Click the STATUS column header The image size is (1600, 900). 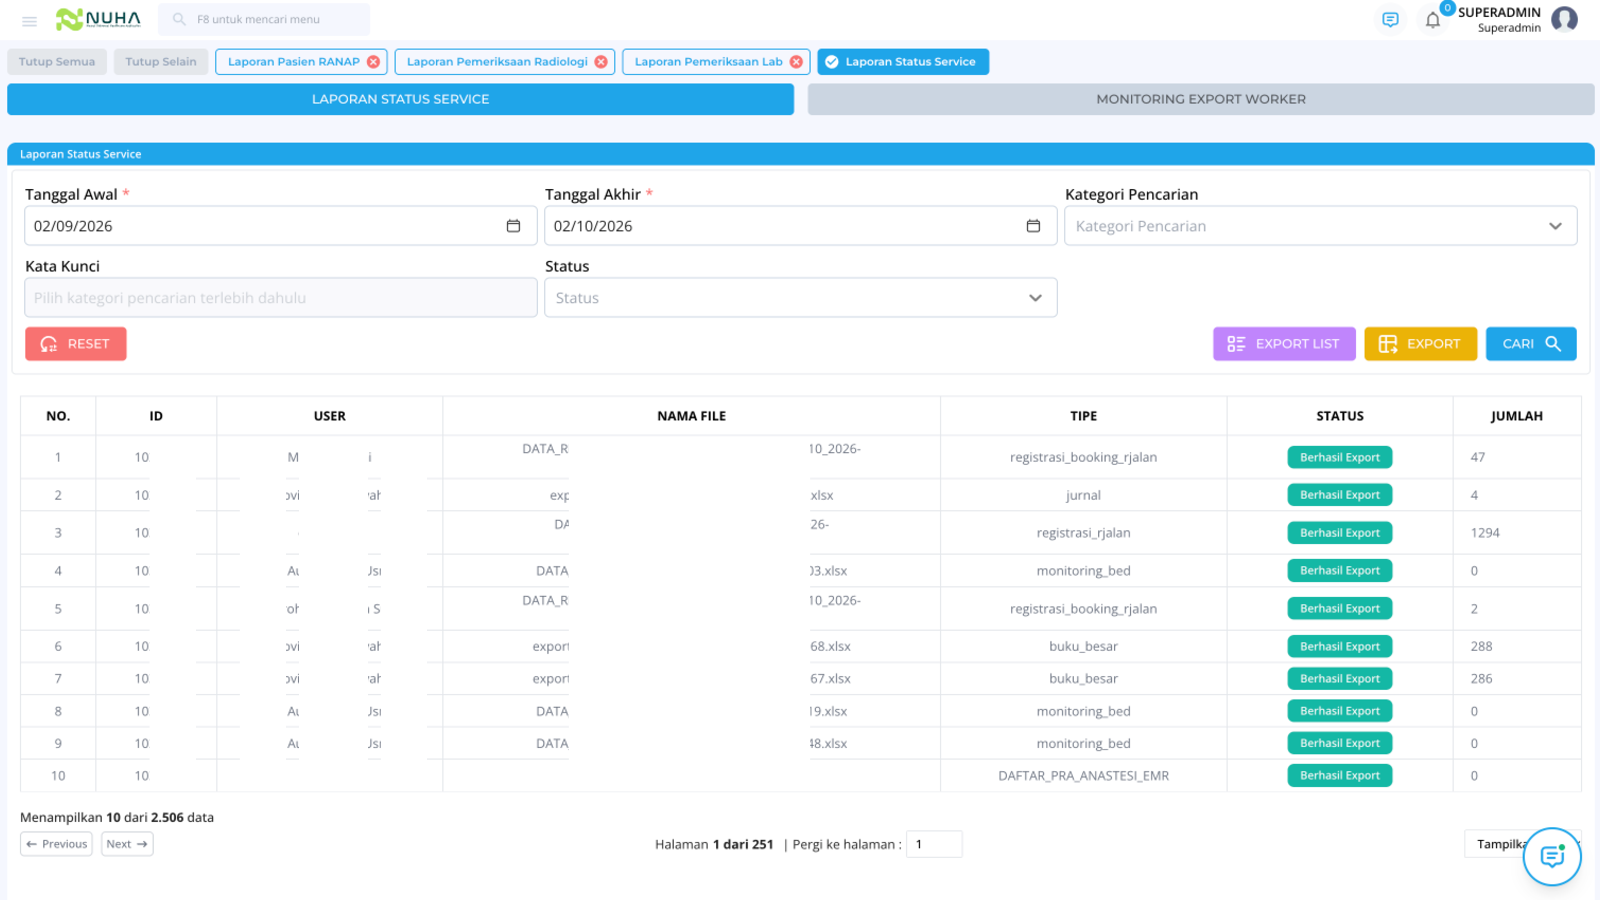[1340, 416]
